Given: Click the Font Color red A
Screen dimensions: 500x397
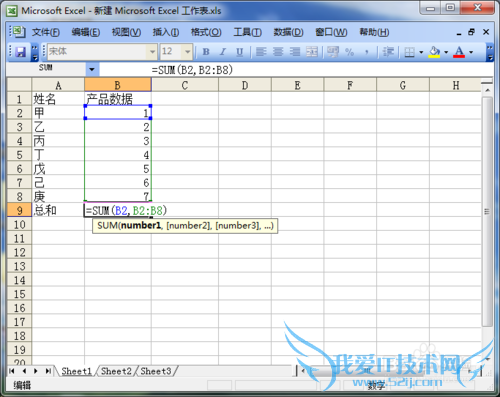Looking at the screenshot, I should tap(459, 52).
